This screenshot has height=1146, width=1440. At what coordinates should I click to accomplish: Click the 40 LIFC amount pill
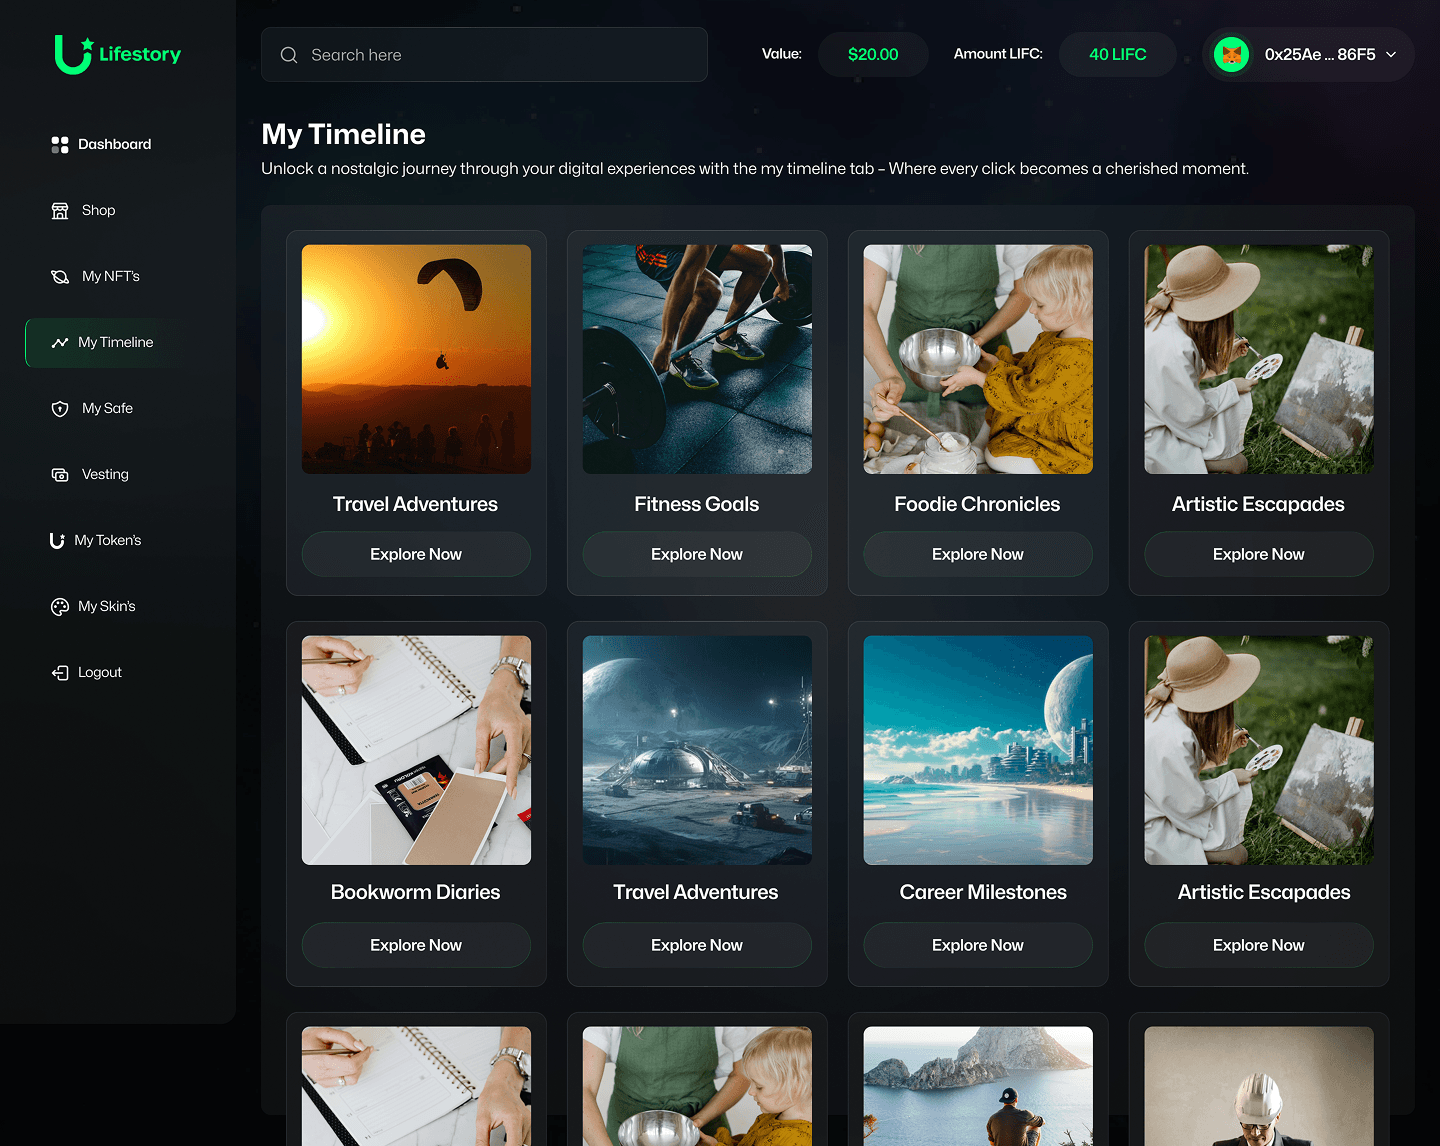1118,54
